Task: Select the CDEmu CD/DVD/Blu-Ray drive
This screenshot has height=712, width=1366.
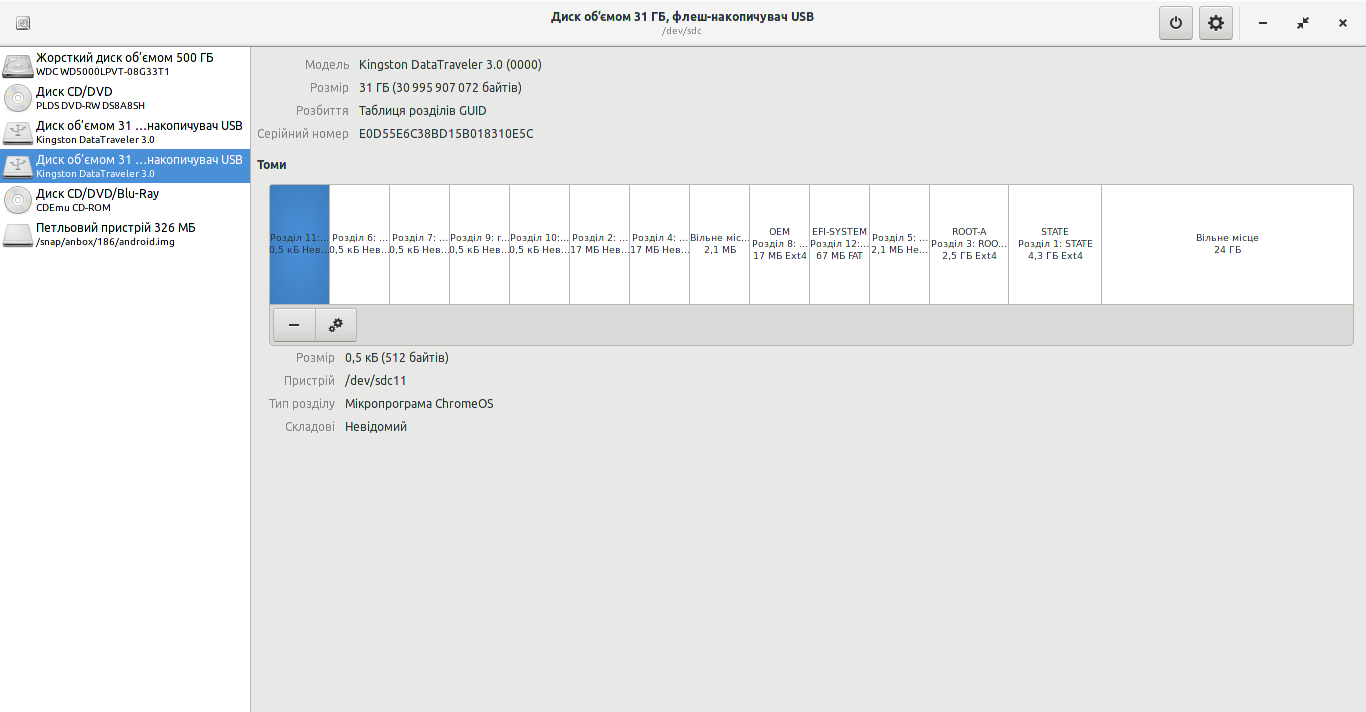Action: point(125,200)
